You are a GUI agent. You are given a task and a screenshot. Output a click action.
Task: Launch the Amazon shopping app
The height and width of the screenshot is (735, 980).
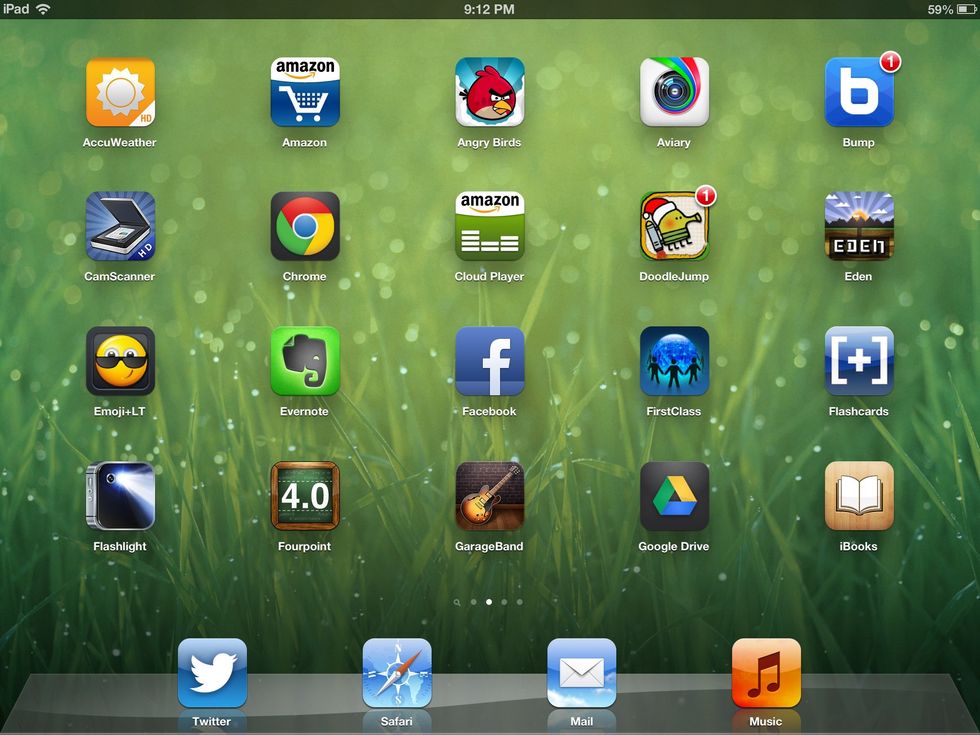305,92
